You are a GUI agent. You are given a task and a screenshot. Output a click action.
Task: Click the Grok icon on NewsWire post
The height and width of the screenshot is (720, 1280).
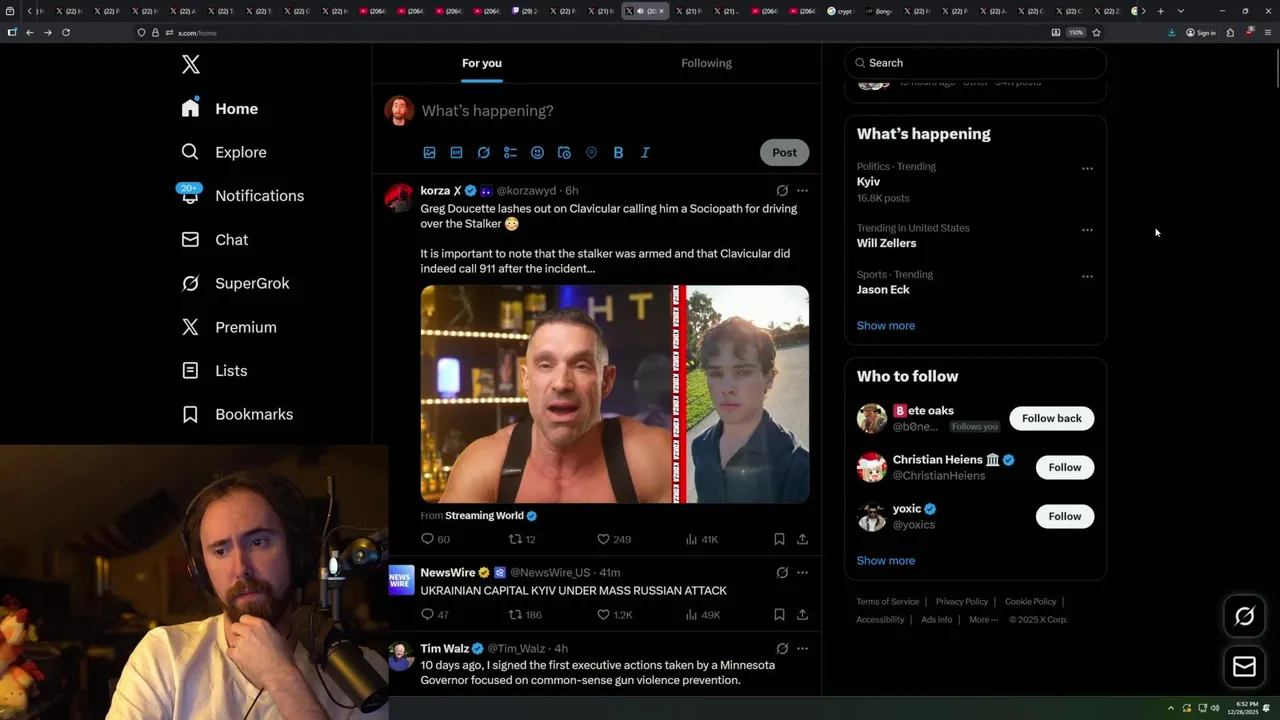[782, 573]
